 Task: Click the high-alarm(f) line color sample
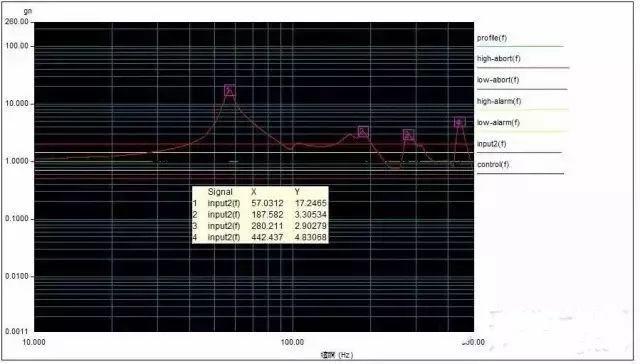[x=523, y=110]
